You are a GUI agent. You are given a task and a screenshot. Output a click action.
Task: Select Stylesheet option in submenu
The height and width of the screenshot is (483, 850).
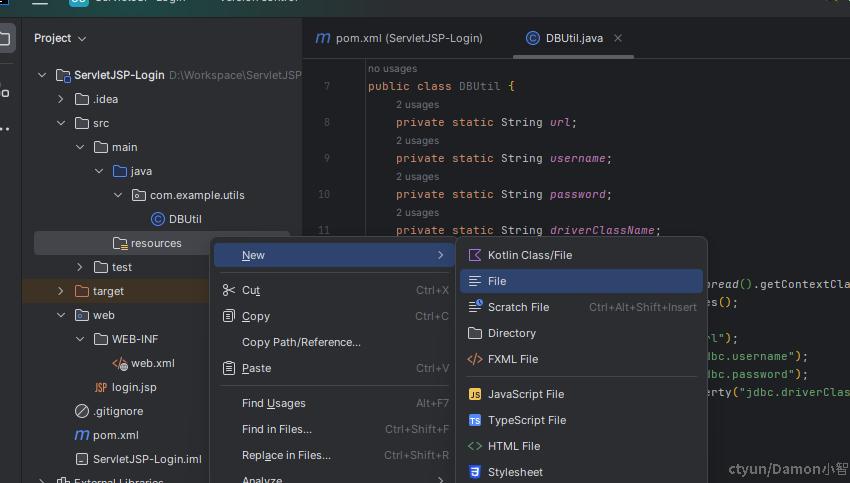click(581, 472)
